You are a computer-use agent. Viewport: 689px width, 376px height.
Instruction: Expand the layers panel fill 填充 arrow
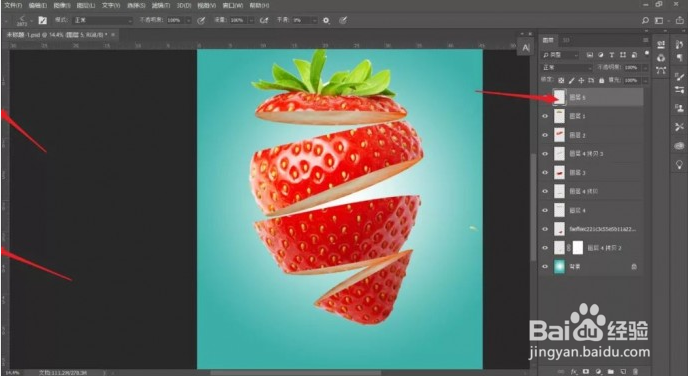click(x=645, y=80)
